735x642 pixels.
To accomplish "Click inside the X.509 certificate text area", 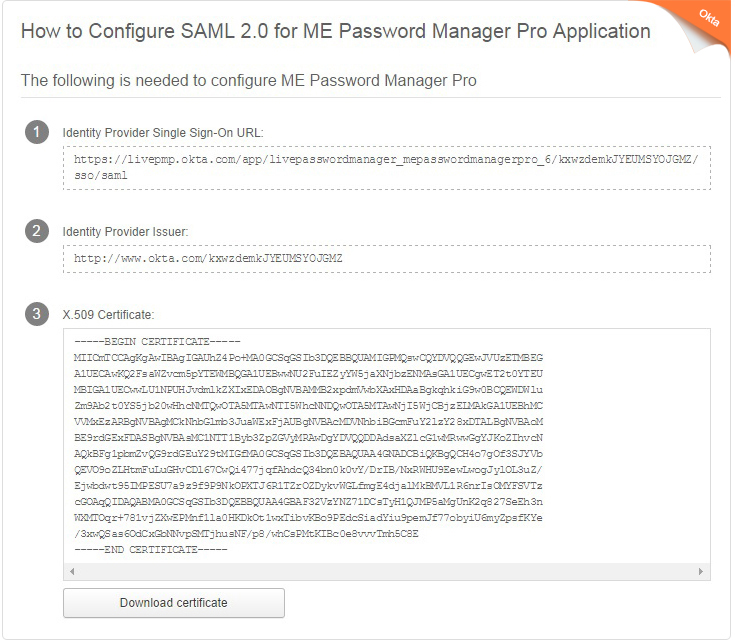I will (x=387, y=446).
